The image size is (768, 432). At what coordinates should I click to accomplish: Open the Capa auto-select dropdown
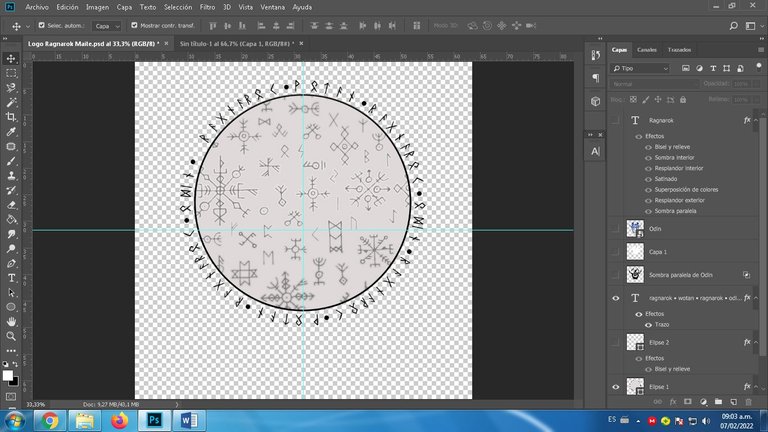(107, 25)
